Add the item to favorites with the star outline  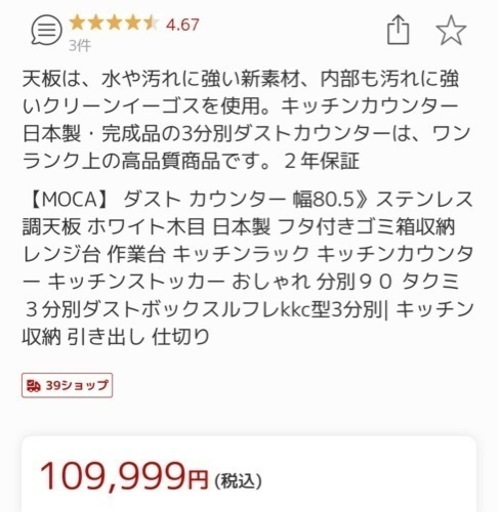(x=451, y=30)
